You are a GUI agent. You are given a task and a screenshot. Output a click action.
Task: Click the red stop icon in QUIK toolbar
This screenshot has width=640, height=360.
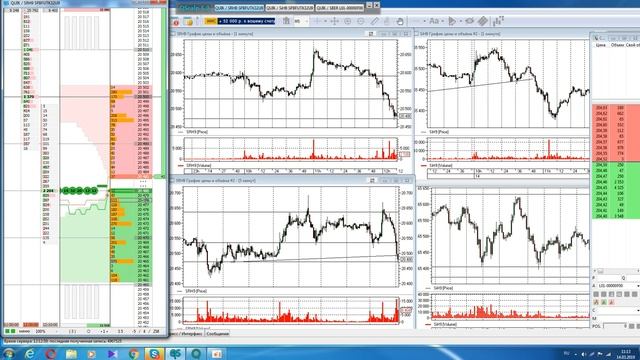point(176,22)
